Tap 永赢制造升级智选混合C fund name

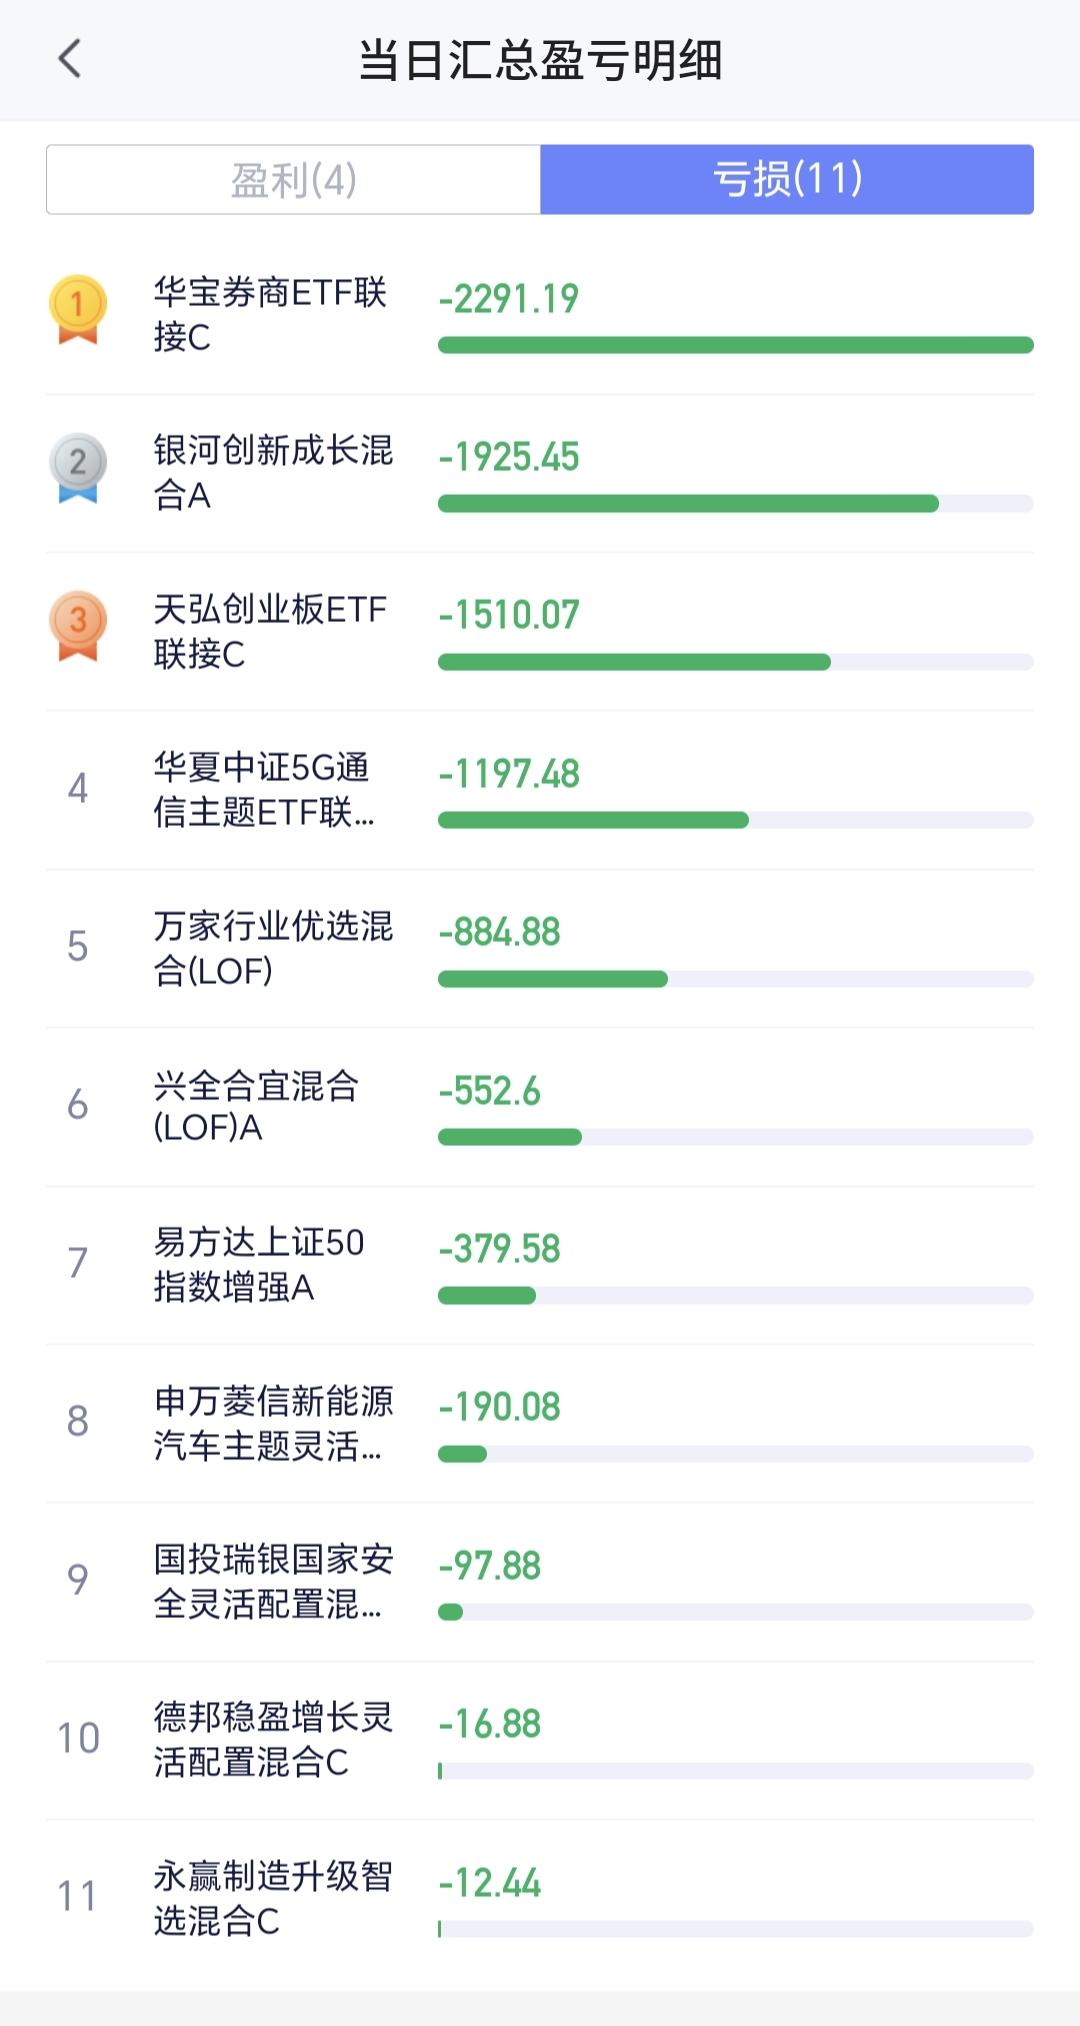pyautogui.click(x=272, y=1898)
